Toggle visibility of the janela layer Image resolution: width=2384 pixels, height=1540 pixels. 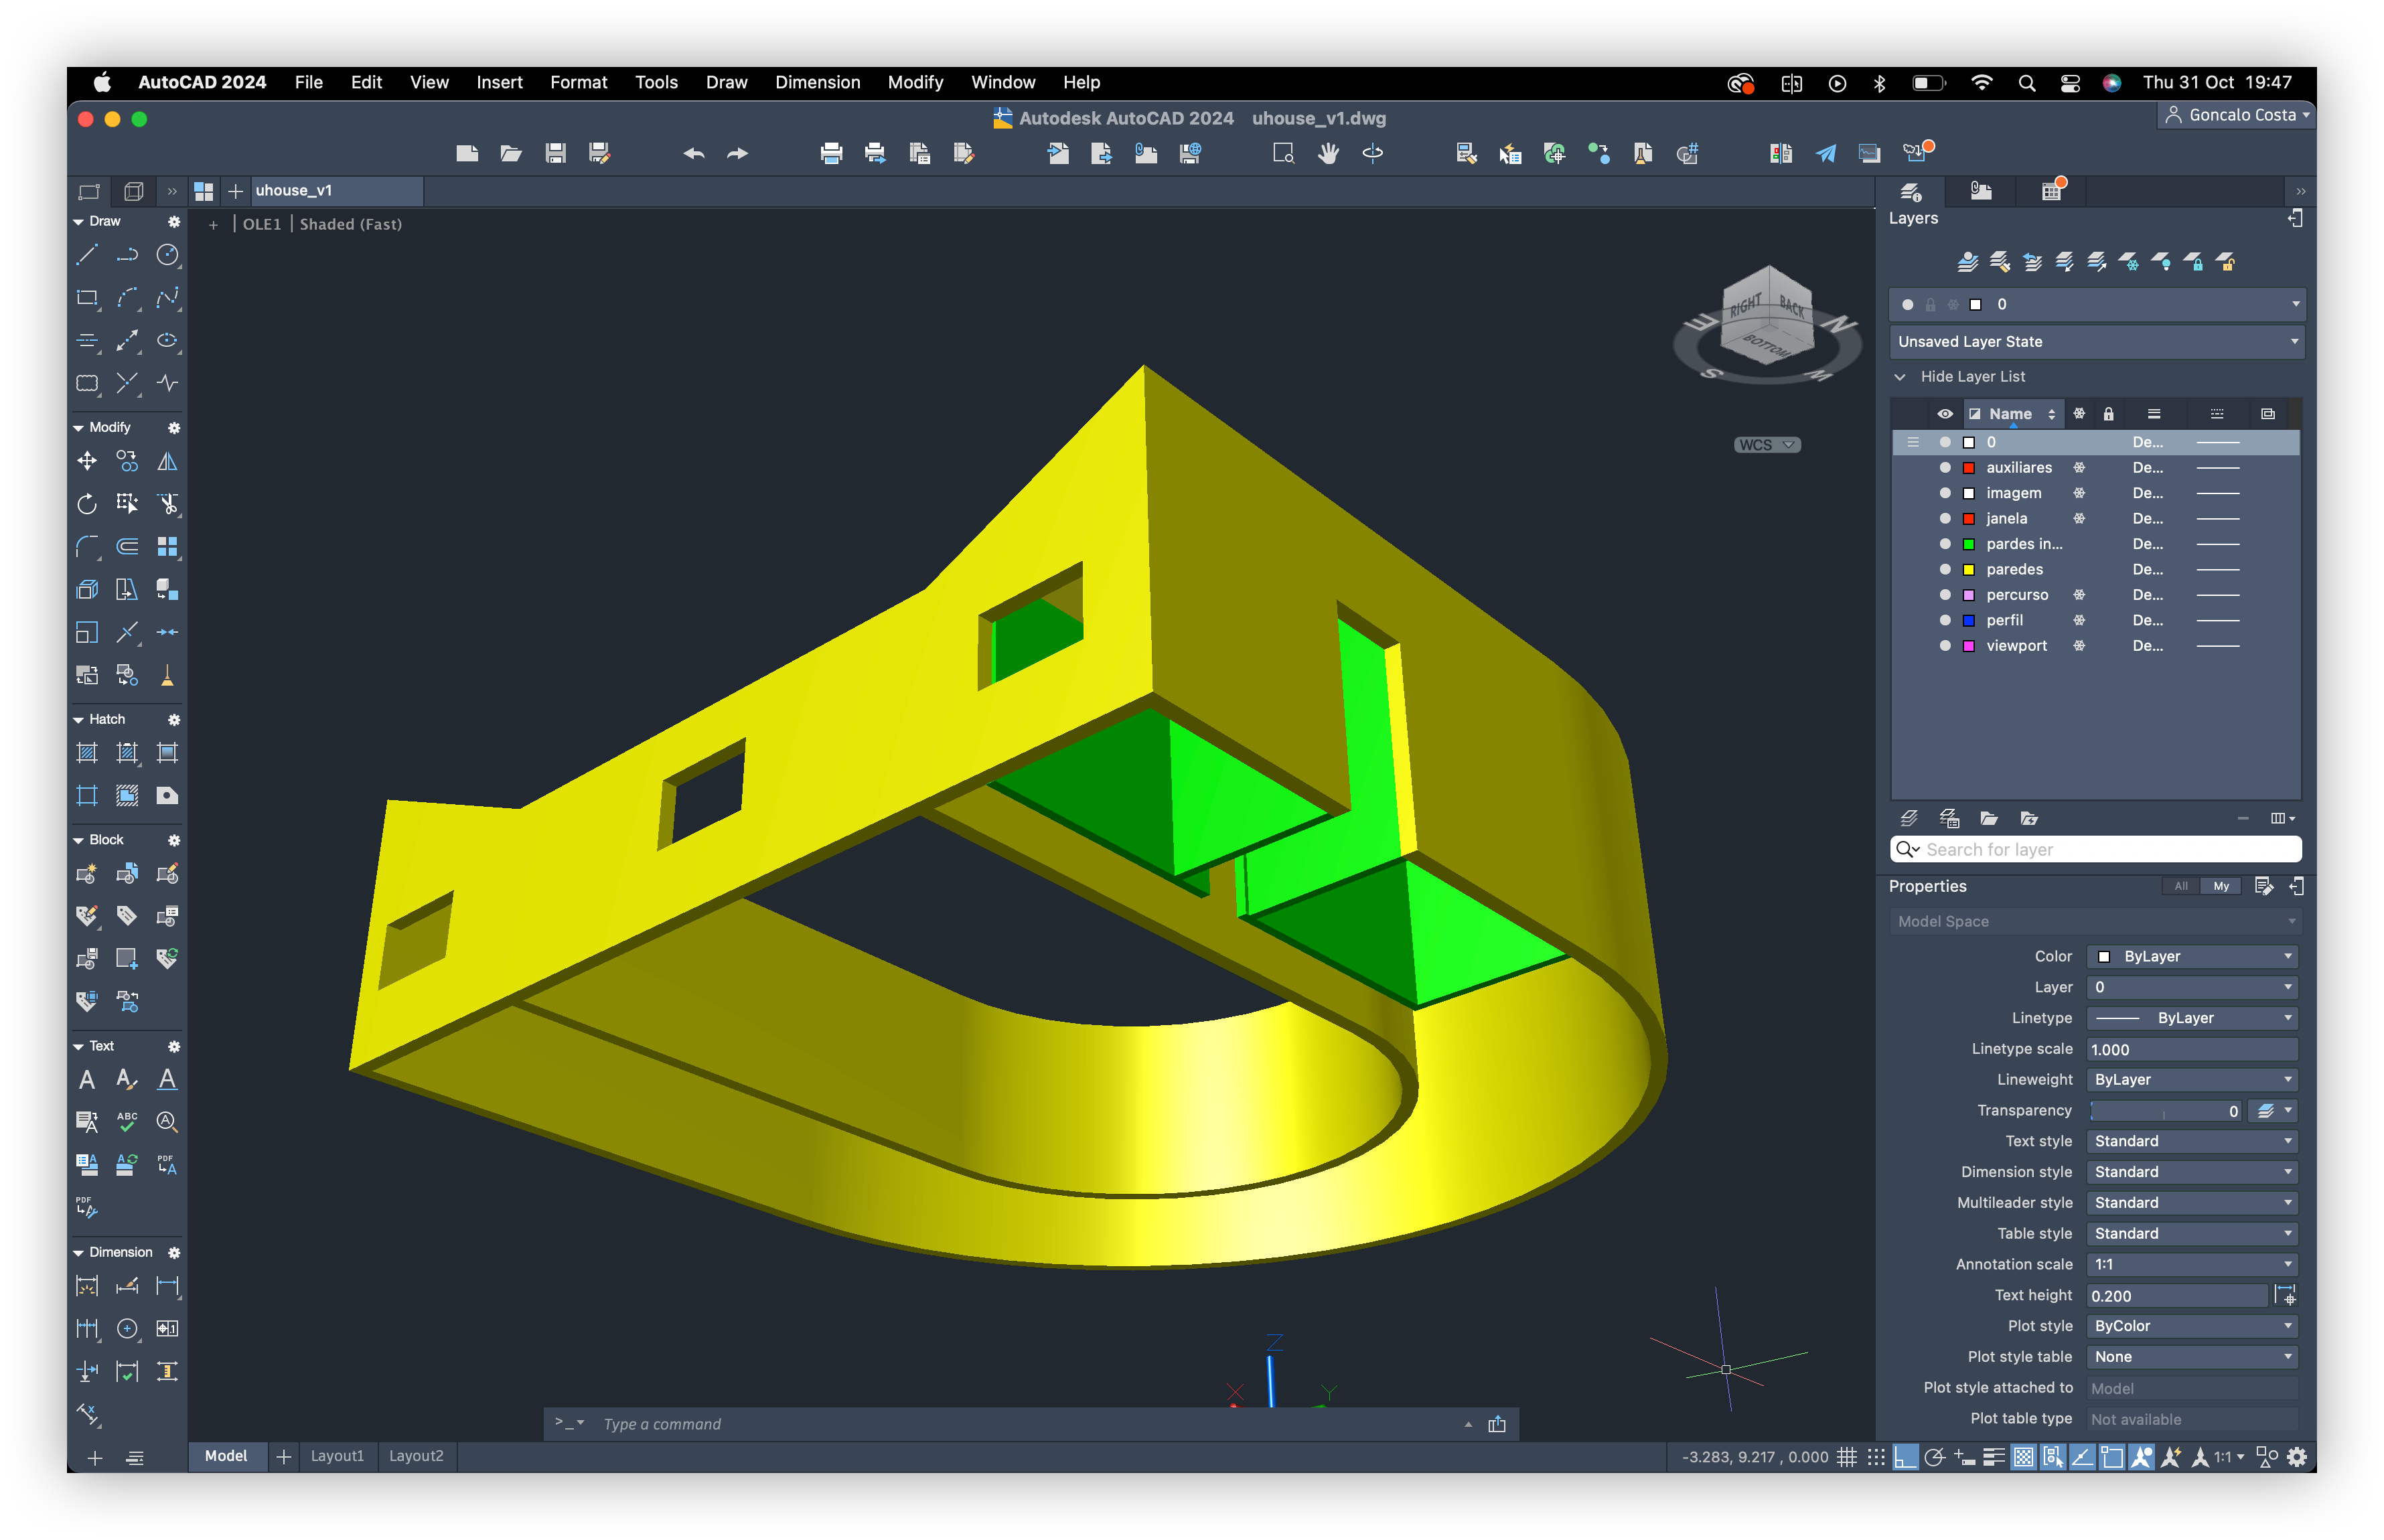[1945, 518]
